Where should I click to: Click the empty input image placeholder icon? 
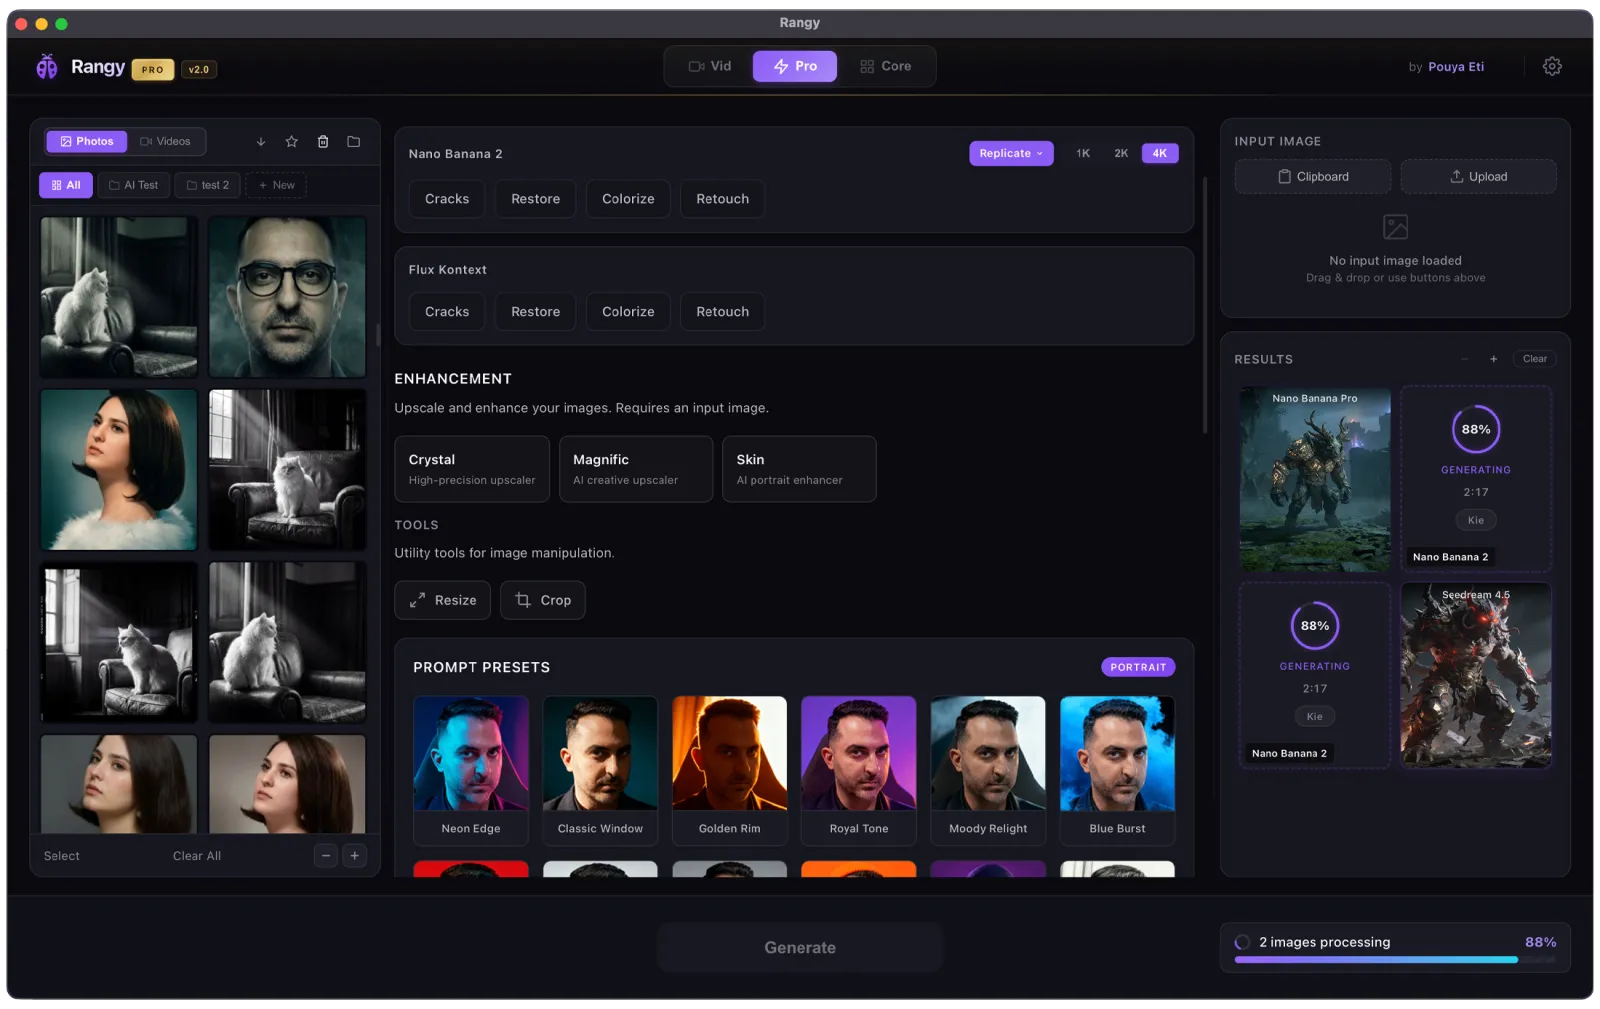coord(1395,227)
